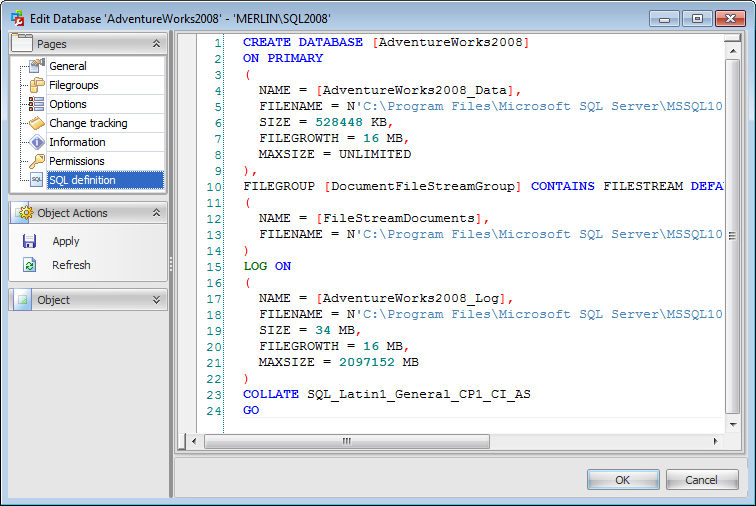Click the SQL definition icon
756x506 pixels.
(37, 179)
